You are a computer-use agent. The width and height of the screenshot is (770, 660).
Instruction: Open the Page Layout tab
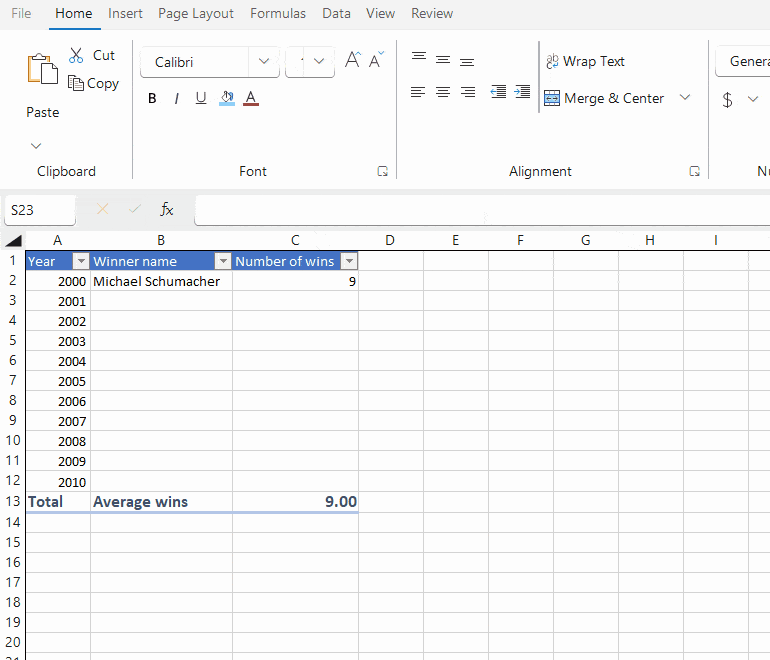point(196,13)
